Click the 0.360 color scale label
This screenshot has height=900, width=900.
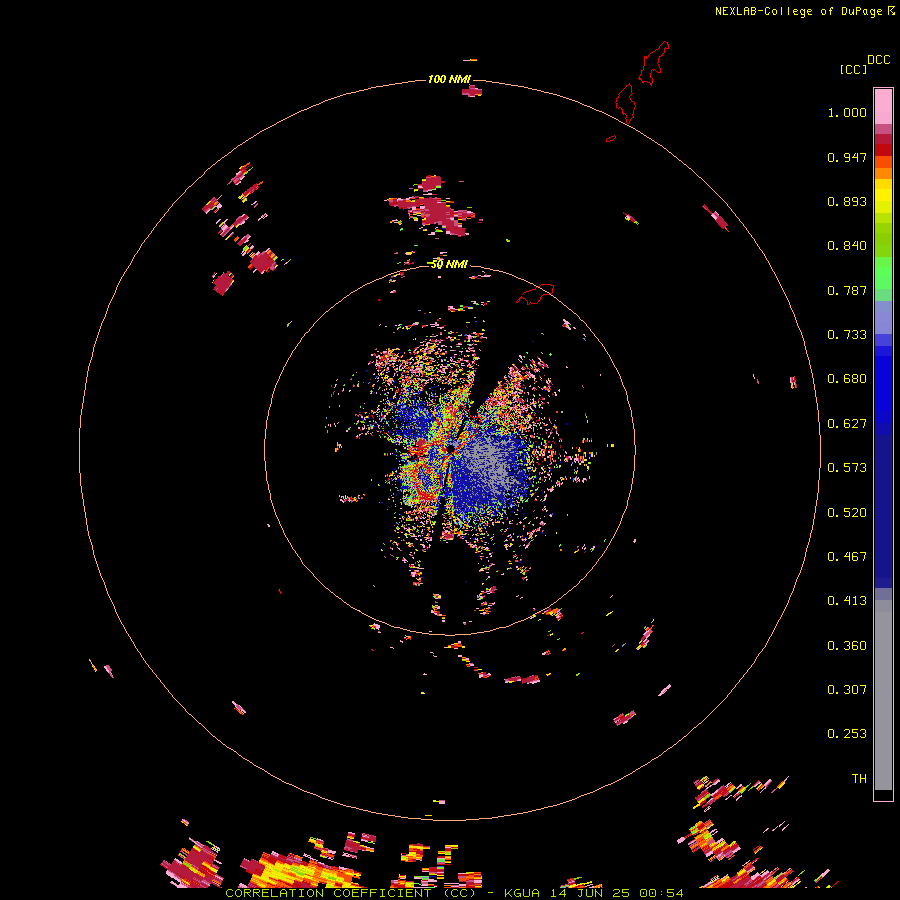pyautogui.click(x=847, y=646)
